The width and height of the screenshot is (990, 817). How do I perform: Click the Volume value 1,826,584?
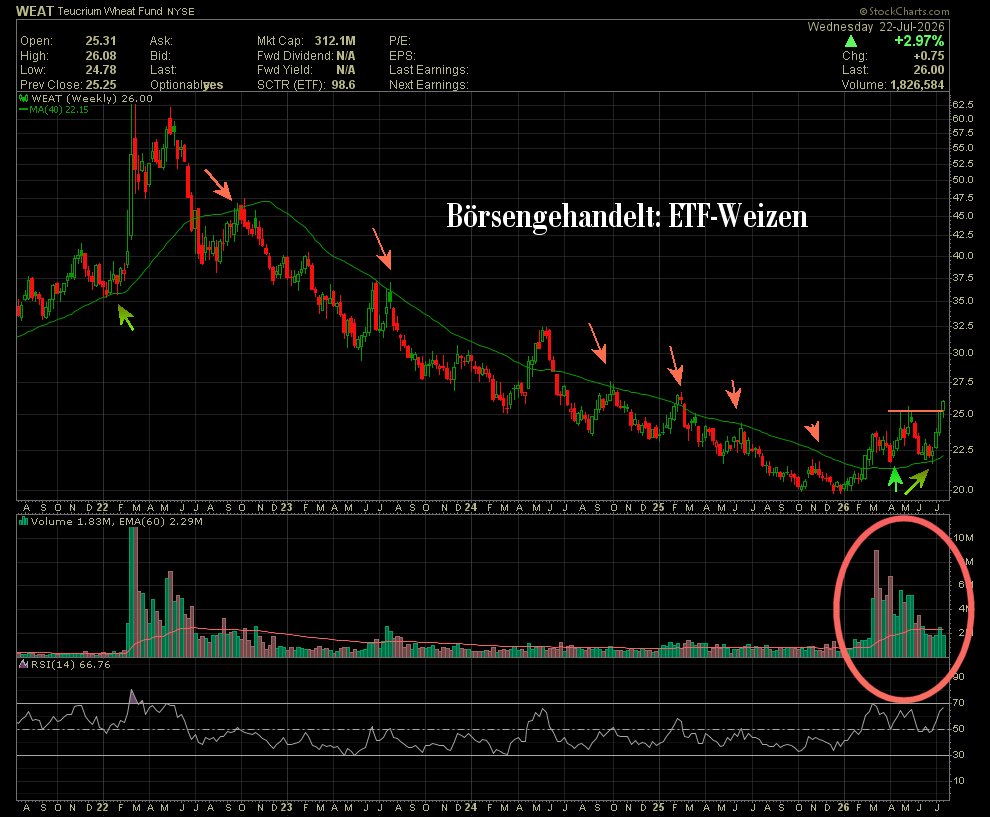(917, 85)
